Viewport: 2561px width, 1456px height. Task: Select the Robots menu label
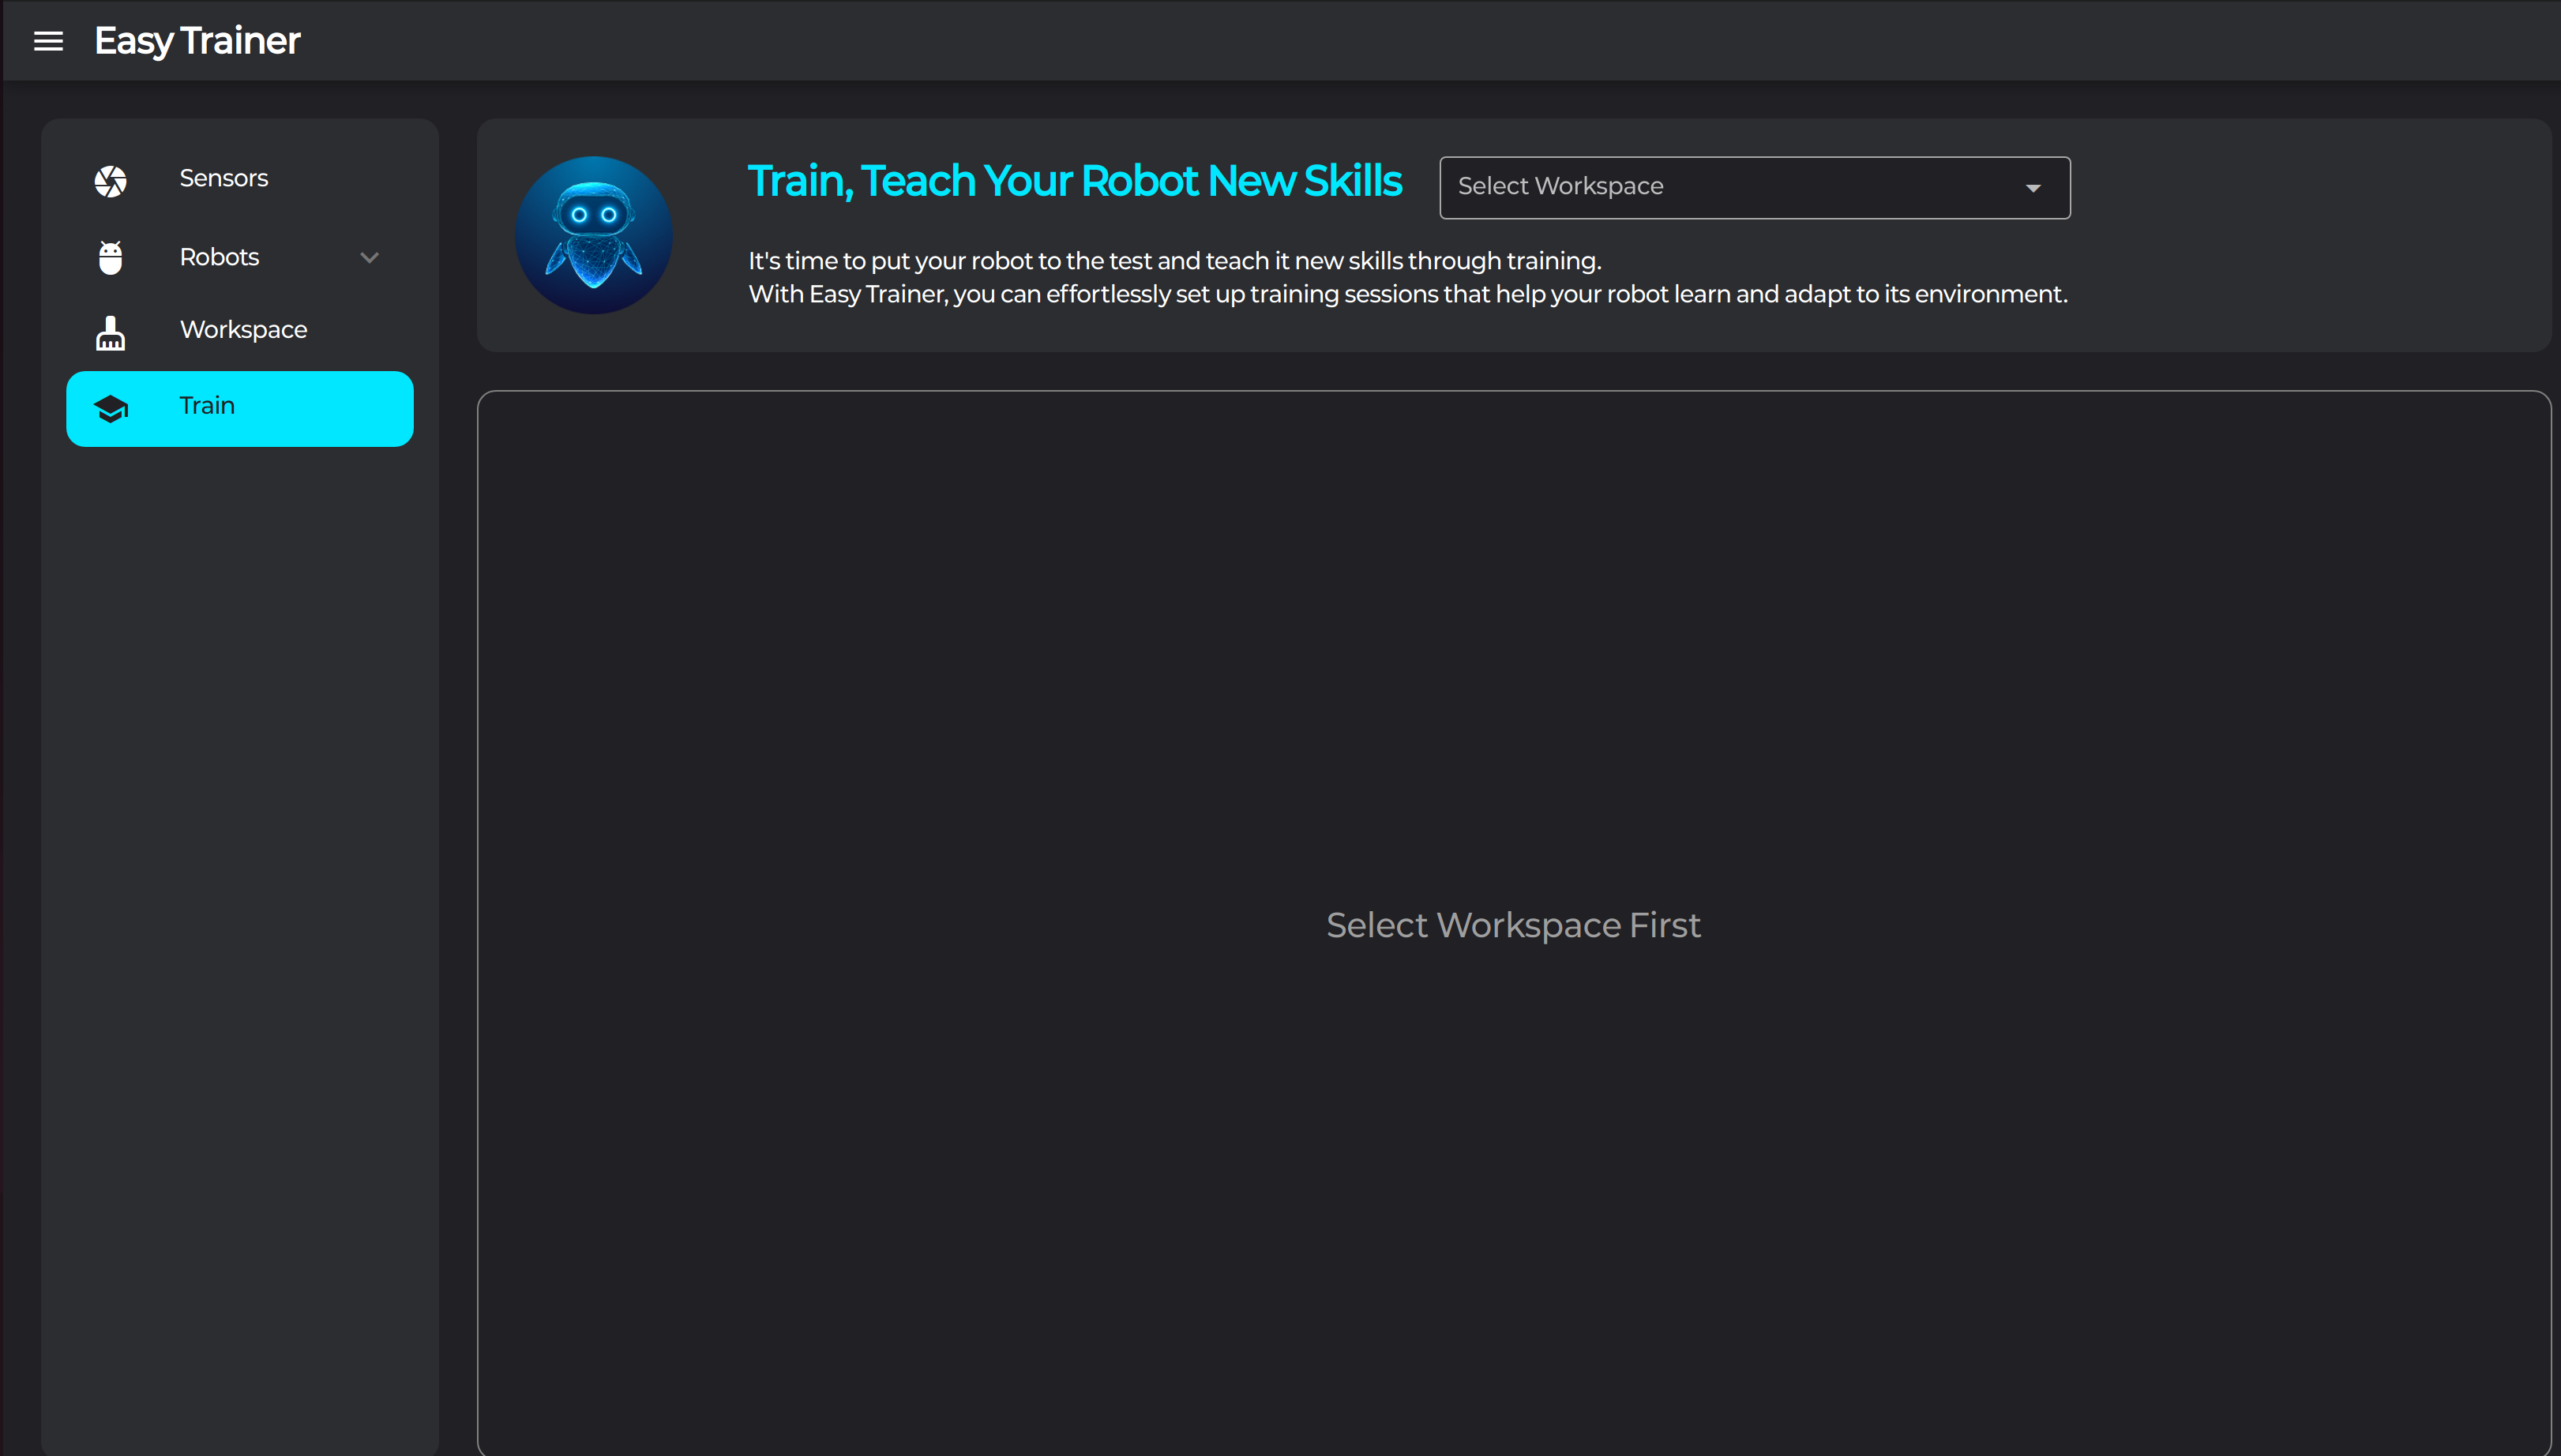pos(219,257)
